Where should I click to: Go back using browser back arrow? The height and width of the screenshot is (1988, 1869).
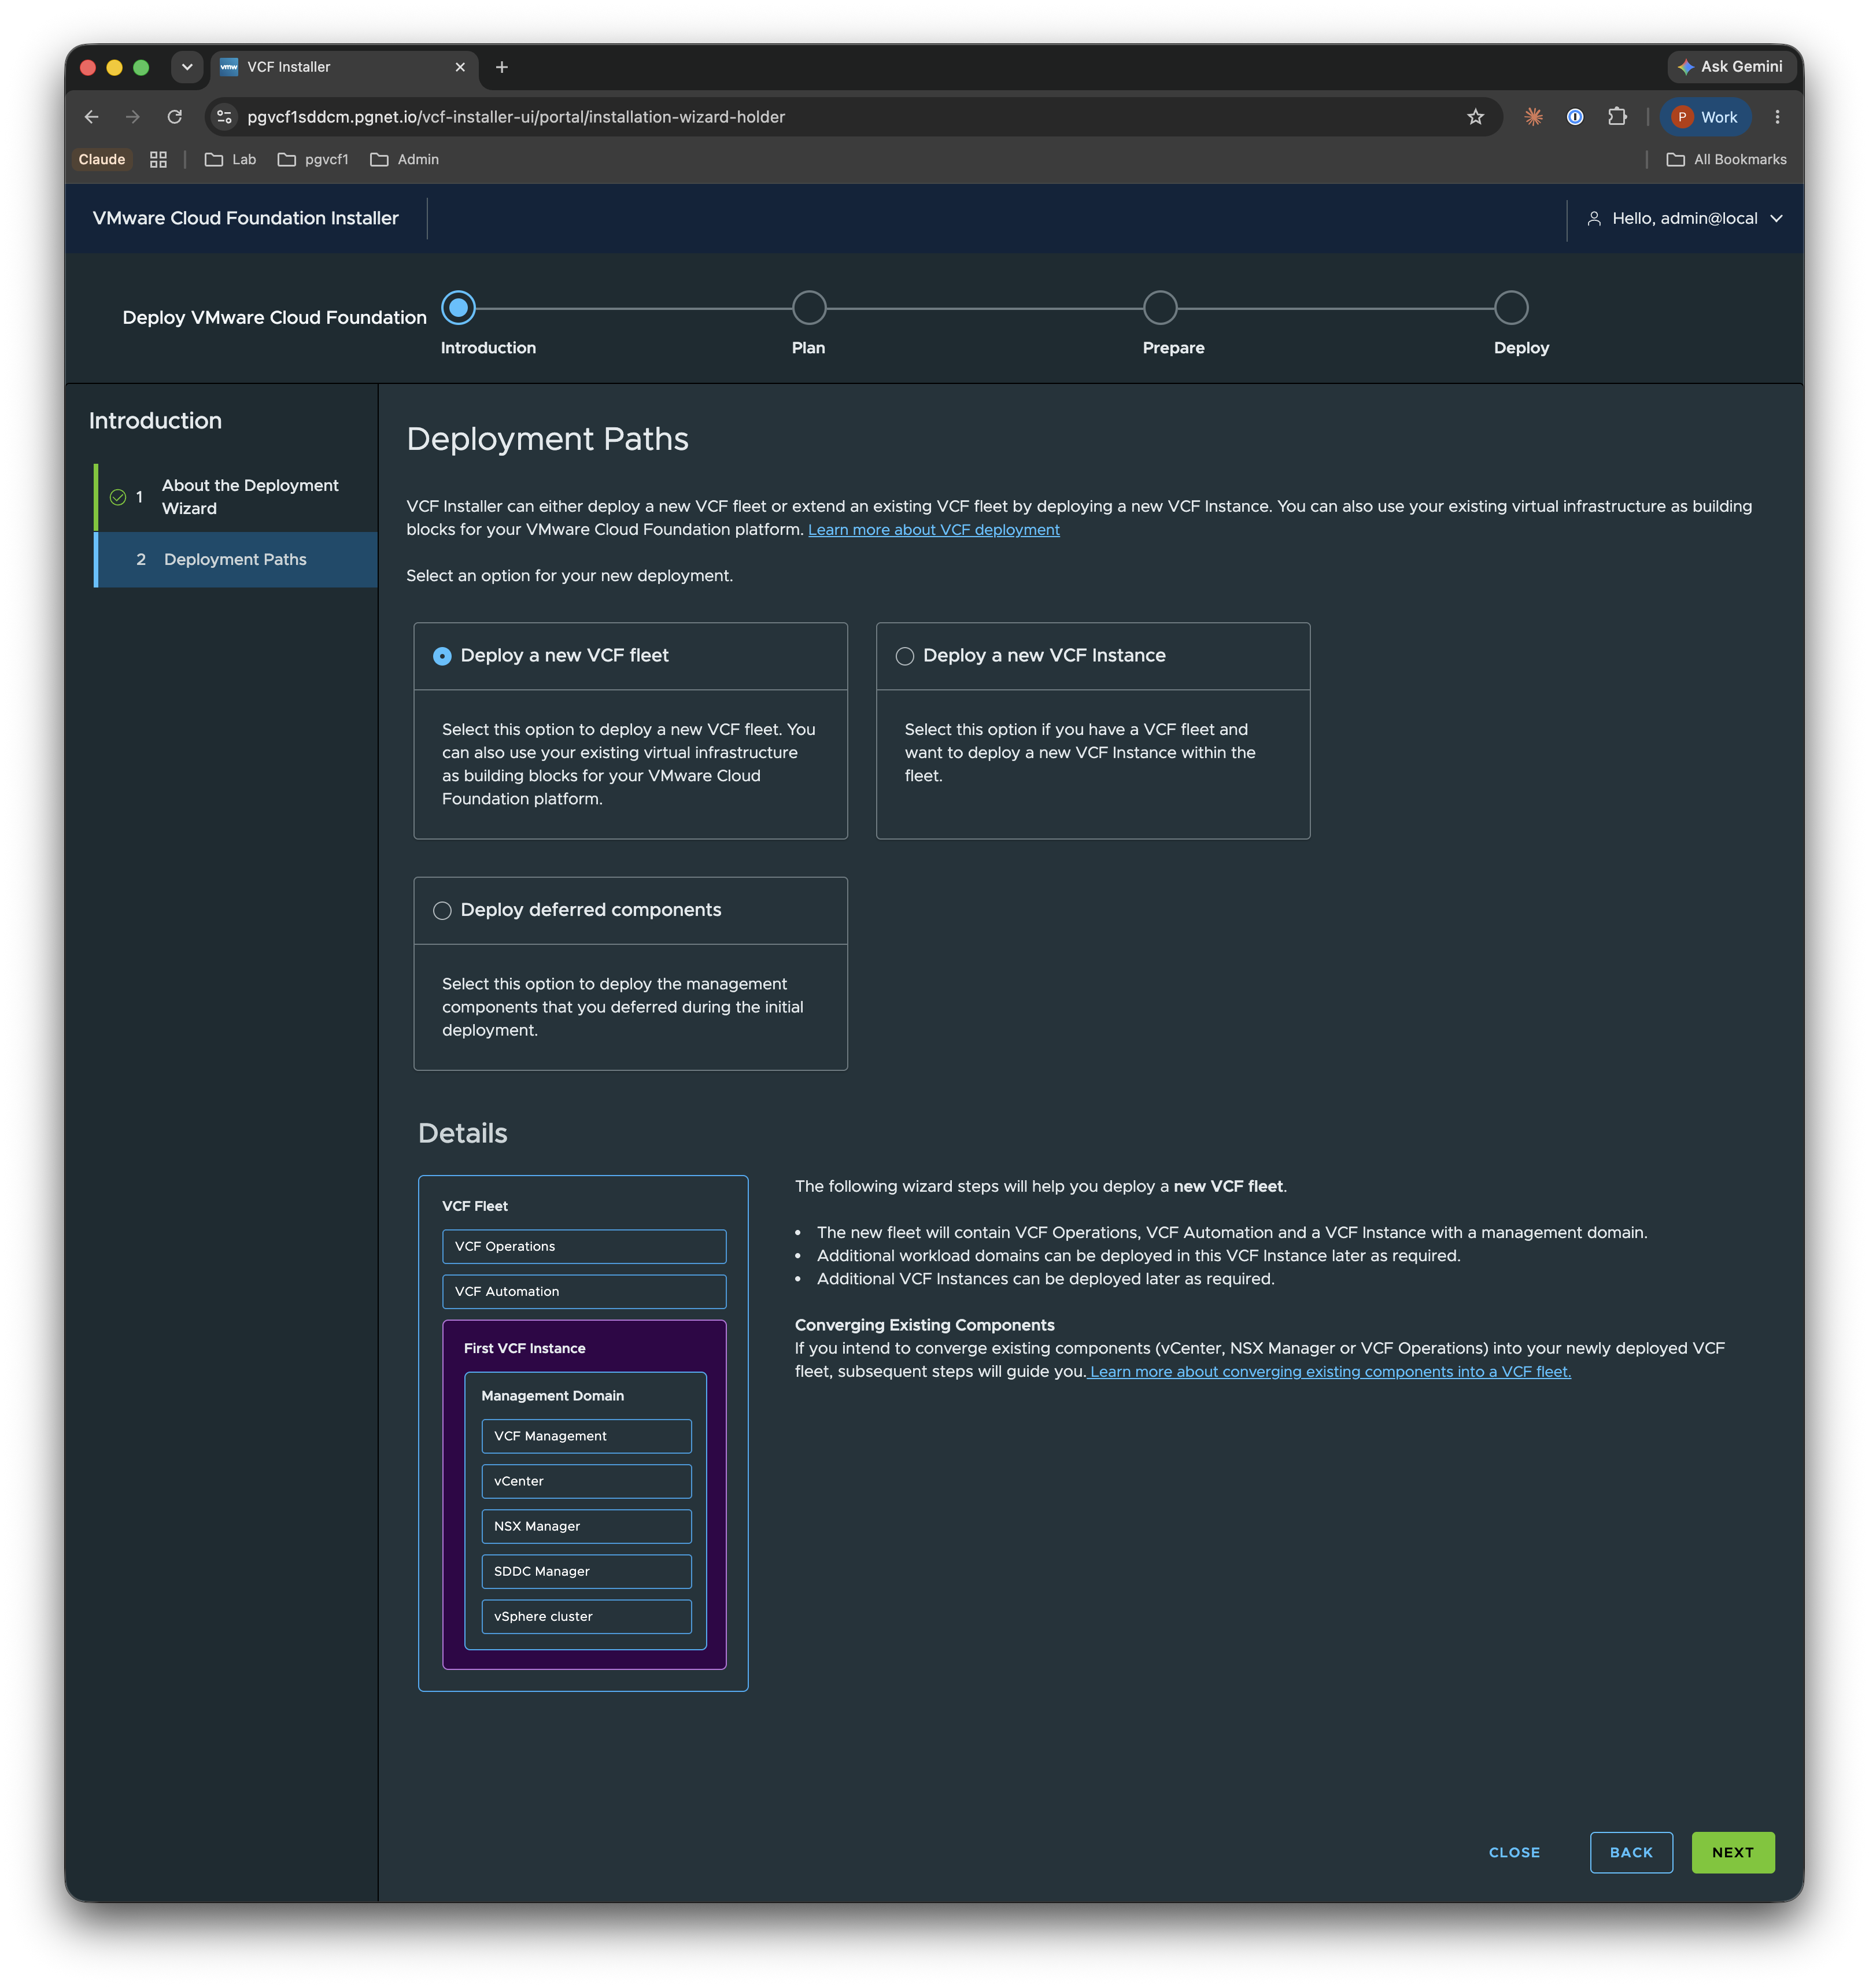tap(92, 117)
